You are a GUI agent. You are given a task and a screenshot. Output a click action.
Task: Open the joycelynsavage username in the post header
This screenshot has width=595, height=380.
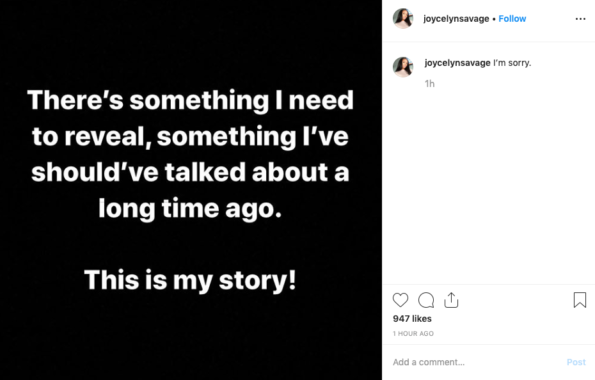pyautogui.click(x=456, y=19)
